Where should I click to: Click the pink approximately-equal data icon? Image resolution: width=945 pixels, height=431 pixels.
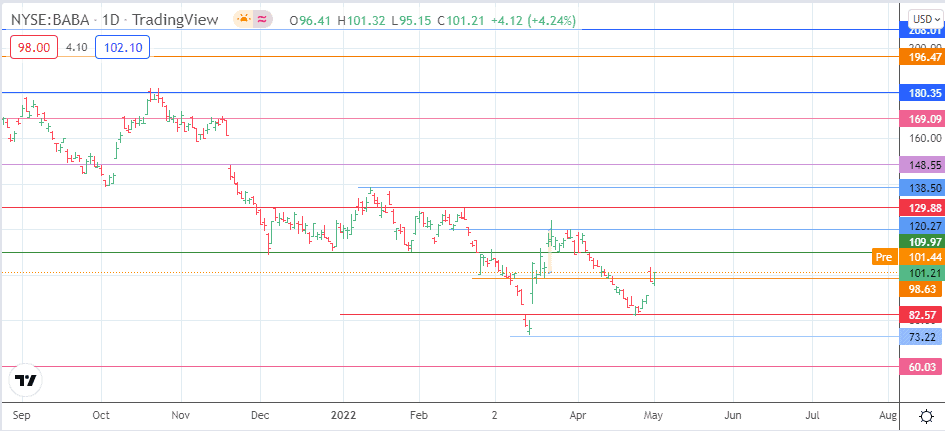point(262,19)
